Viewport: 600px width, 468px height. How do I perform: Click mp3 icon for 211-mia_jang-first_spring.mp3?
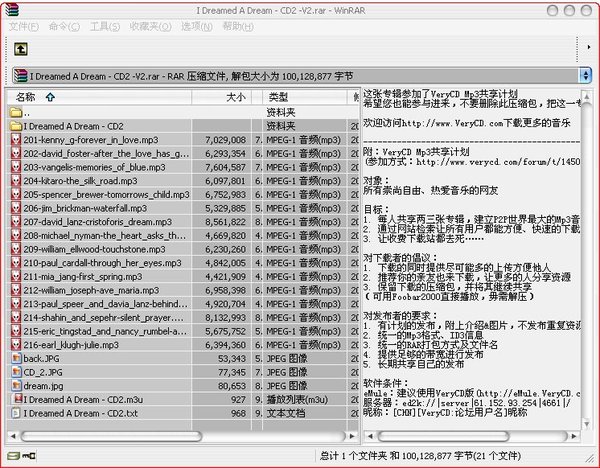pos(16,276)
